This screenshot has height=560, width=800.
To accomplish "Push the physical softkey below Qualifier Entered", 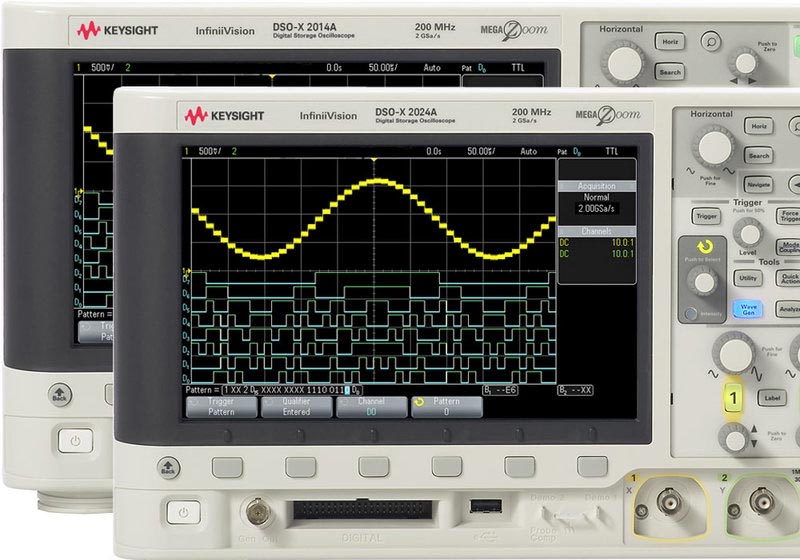I will 301,467.
